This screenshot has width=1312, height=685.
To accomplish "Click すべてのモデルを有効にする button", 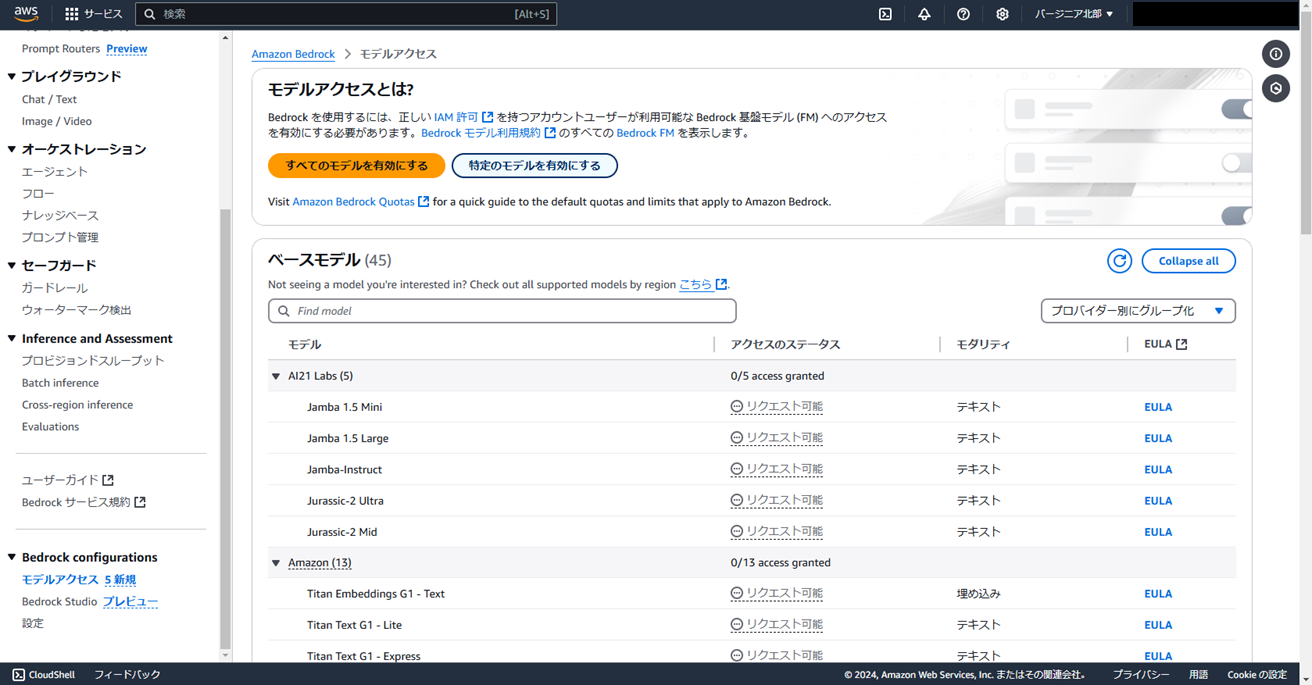I will [356, 166].
